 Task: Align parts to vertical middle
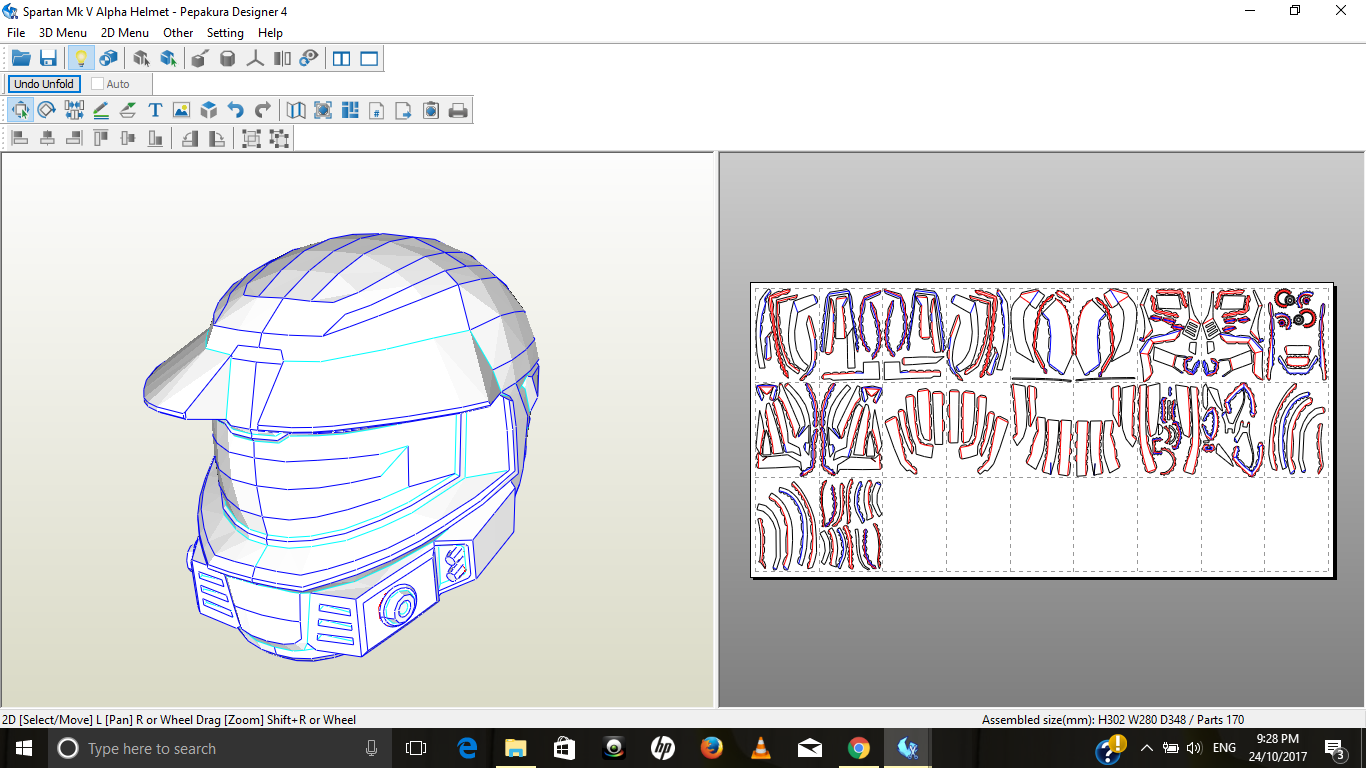coord(128,138)
